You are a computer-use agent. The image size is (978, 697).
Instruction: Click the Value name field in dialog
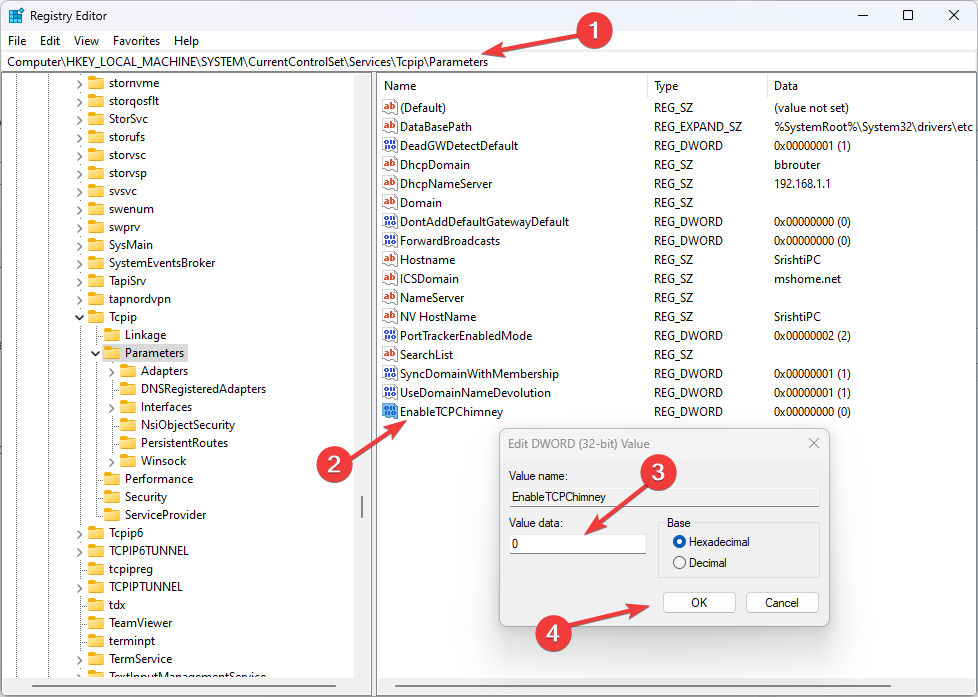(664, 497)
